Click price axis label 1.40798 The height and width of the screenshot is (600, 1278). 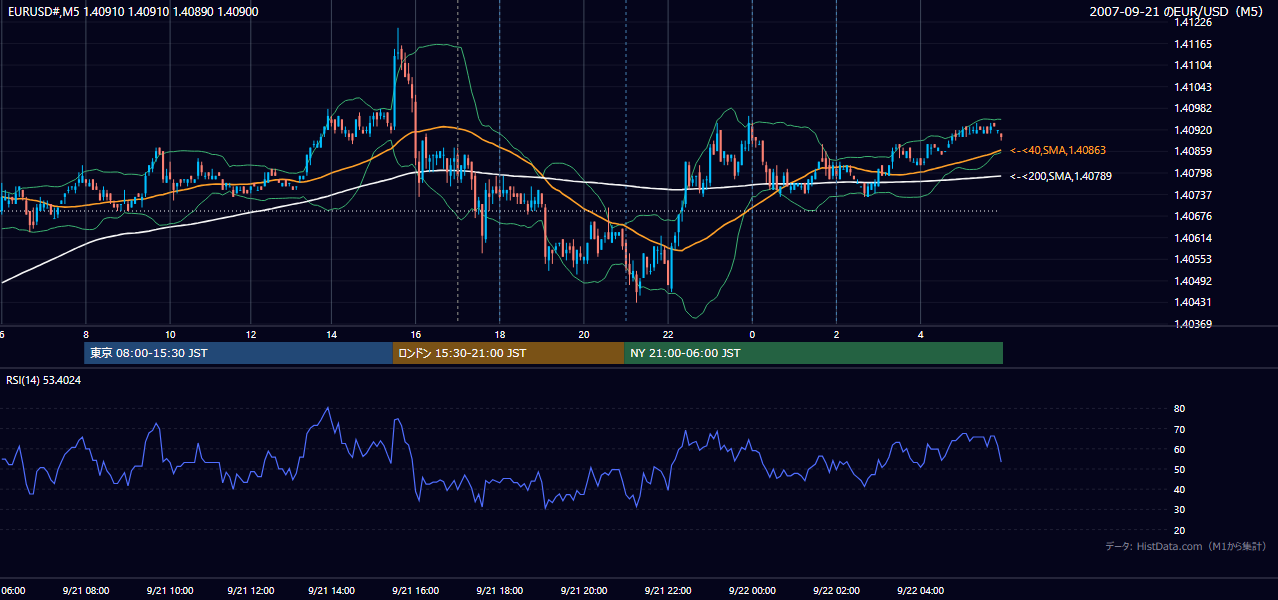pos(1192,173)
